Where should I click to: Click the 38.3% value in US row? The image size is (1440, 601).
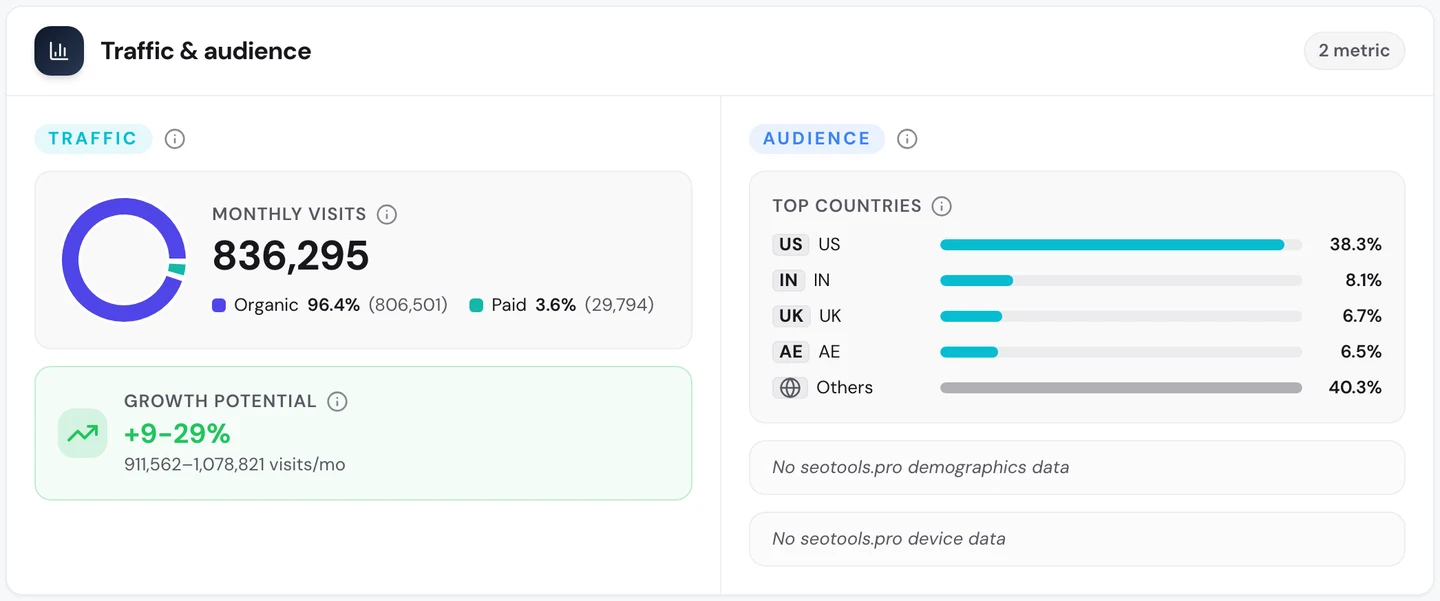[1355, 244]
